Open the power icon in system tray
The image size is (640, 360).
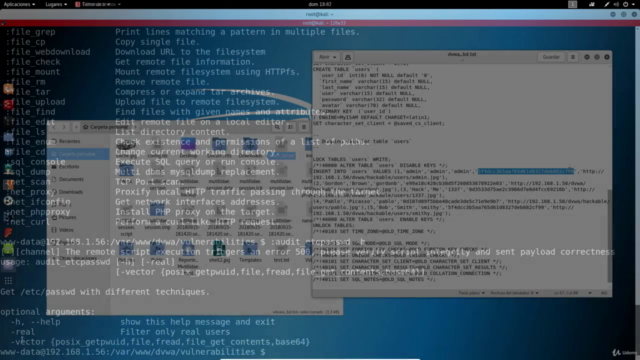click(625, 4)
